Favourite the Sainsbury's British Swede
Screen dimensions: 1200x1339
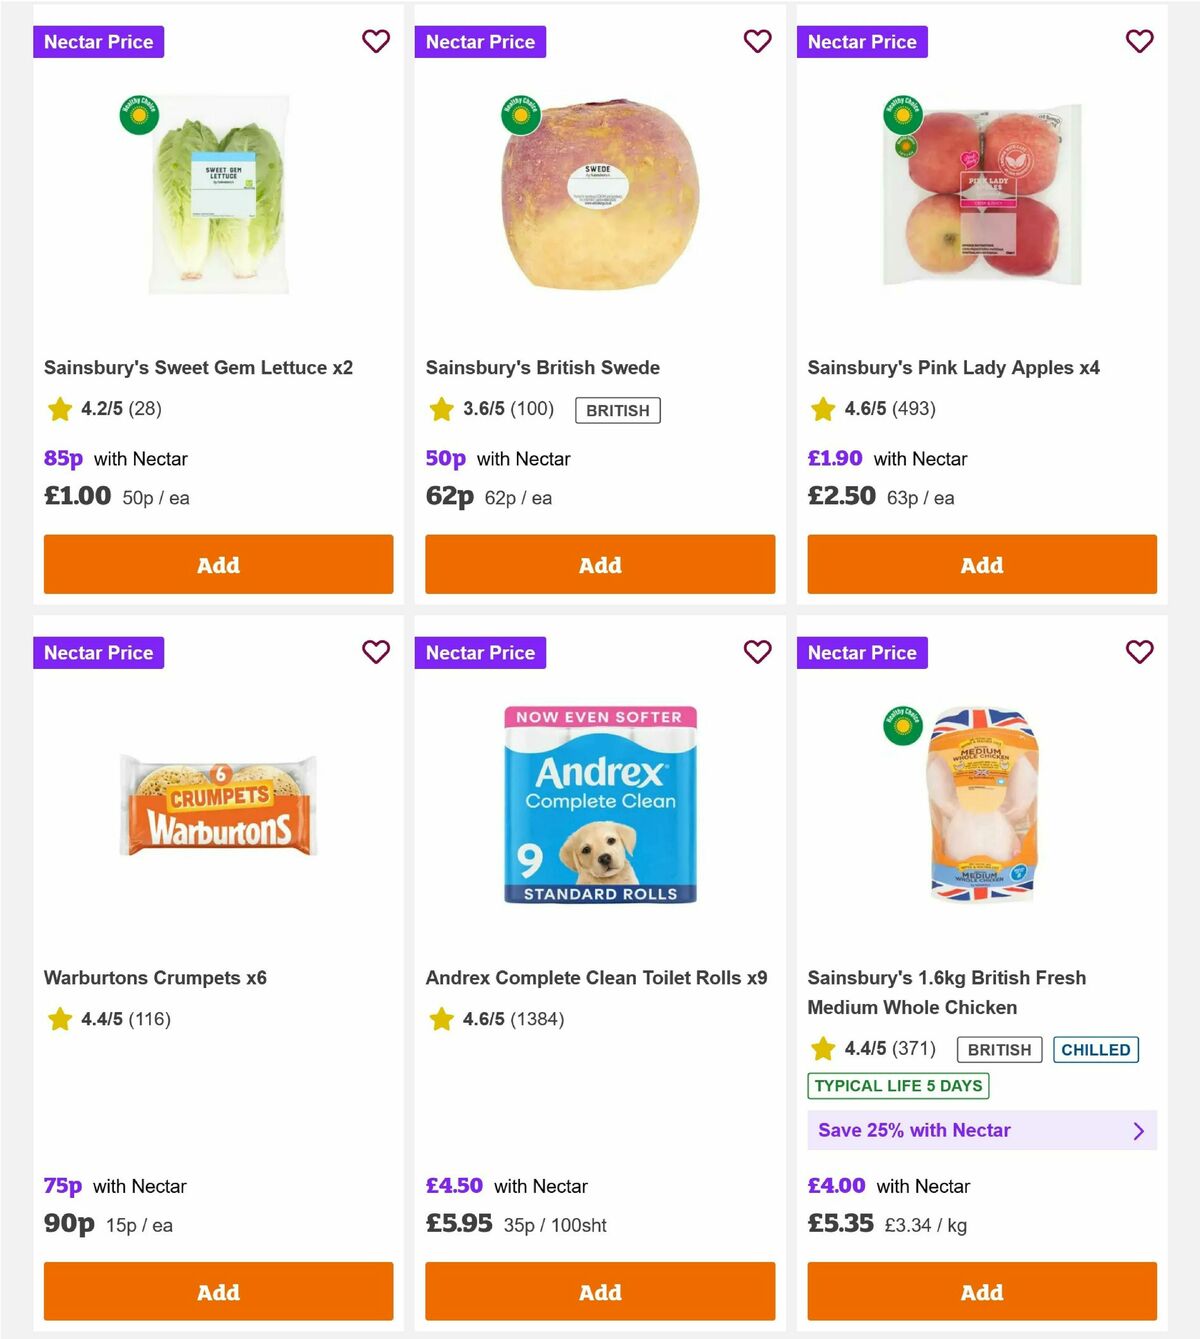coord(758,41)
